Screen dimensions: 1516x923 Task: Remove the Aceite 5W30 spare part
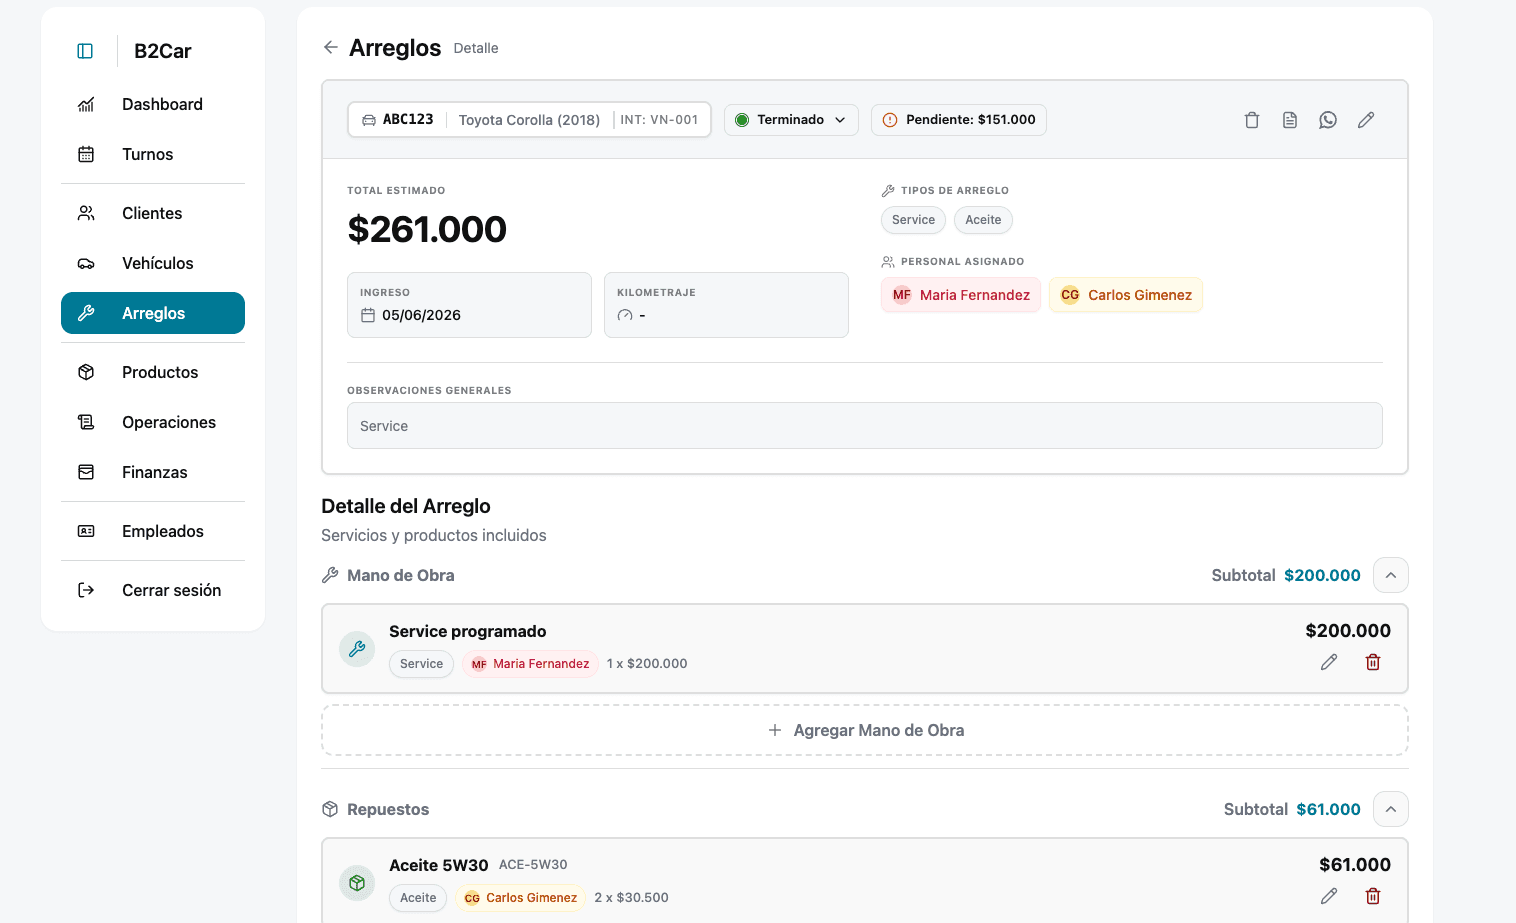pos(1373,896)
